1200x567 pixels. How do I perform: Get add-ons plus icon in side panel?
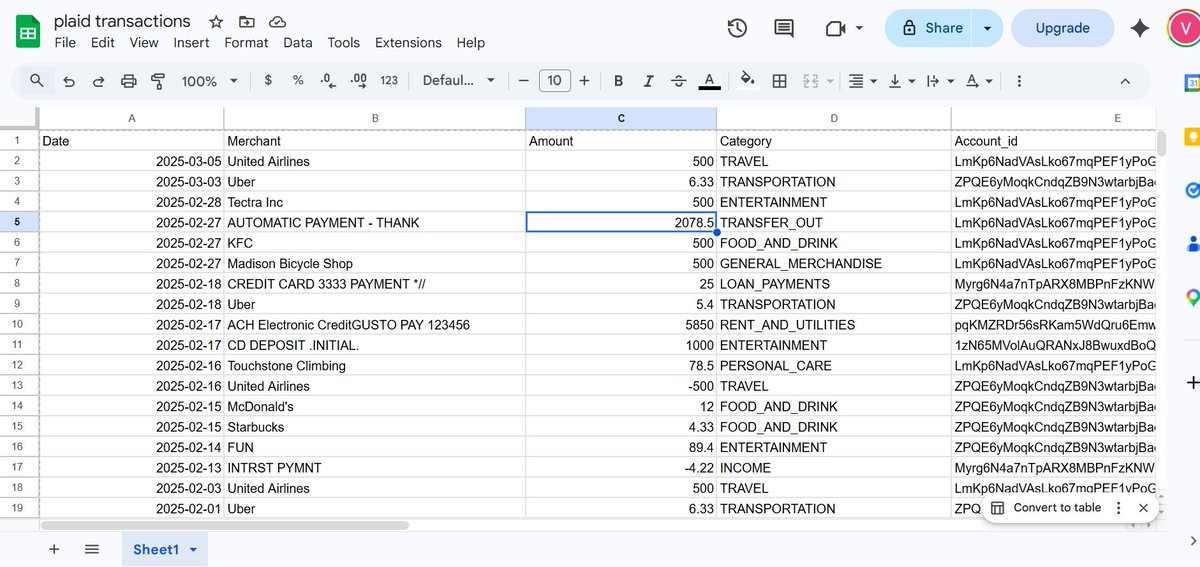[x=1192, y=383]
